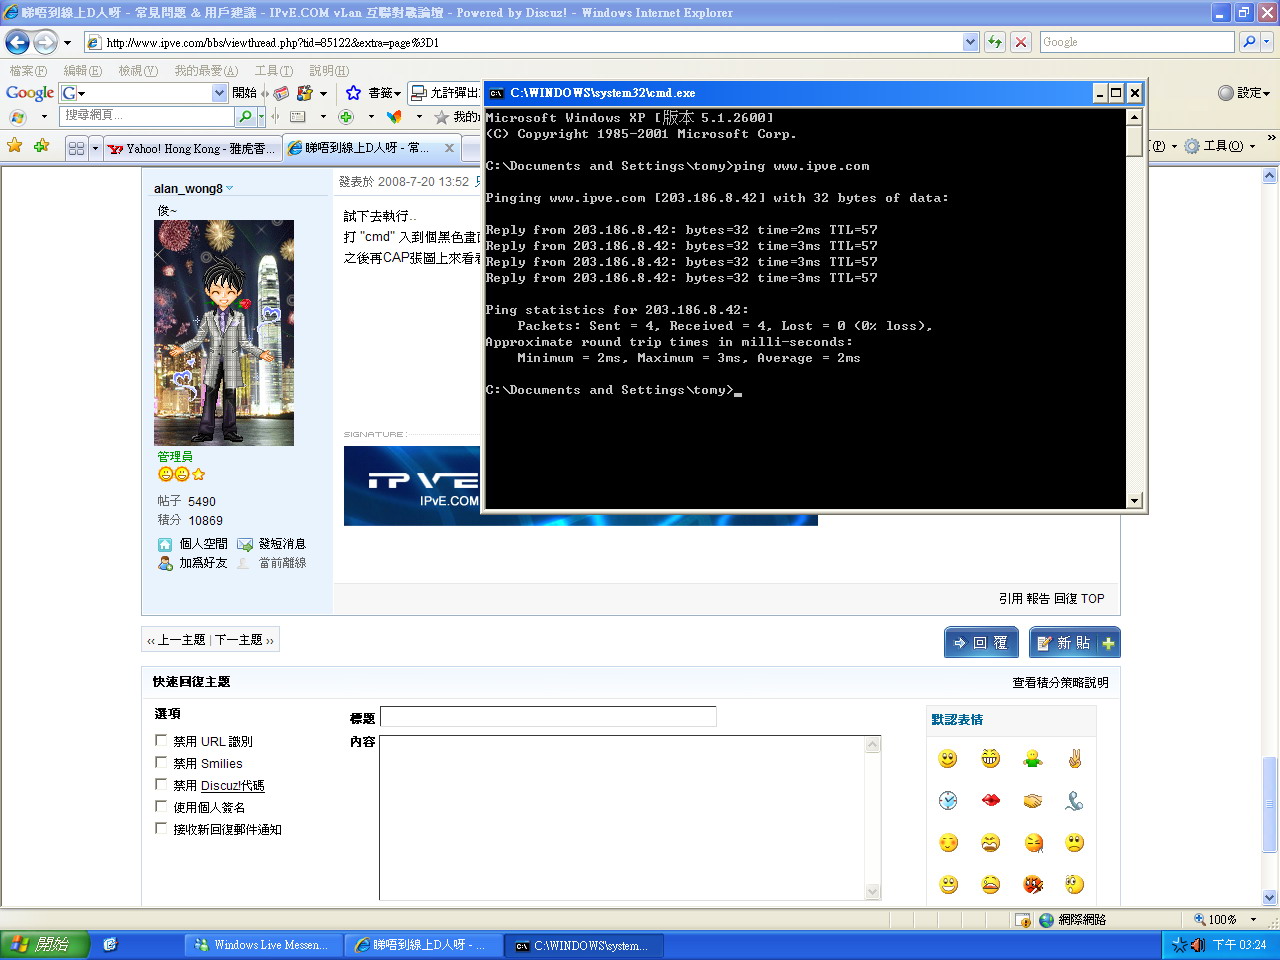Click the 標題 title input field

[x=548, y=716]
